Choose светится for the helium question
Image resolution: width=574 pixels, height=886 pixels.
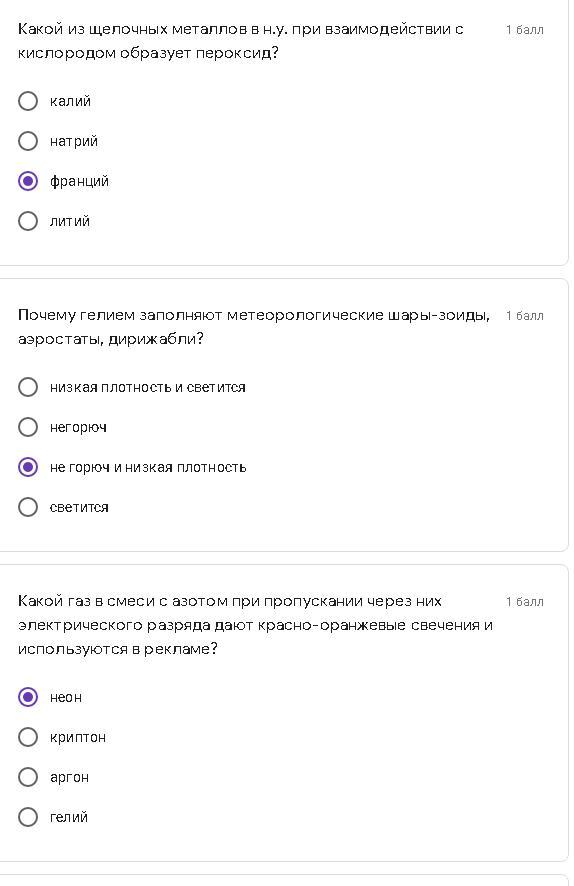[28, 507]
